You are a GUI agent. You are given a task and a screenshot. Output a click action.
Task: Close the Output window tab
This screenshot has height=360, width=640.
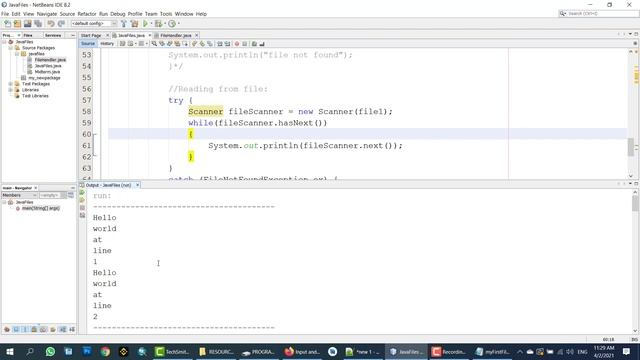138,185
